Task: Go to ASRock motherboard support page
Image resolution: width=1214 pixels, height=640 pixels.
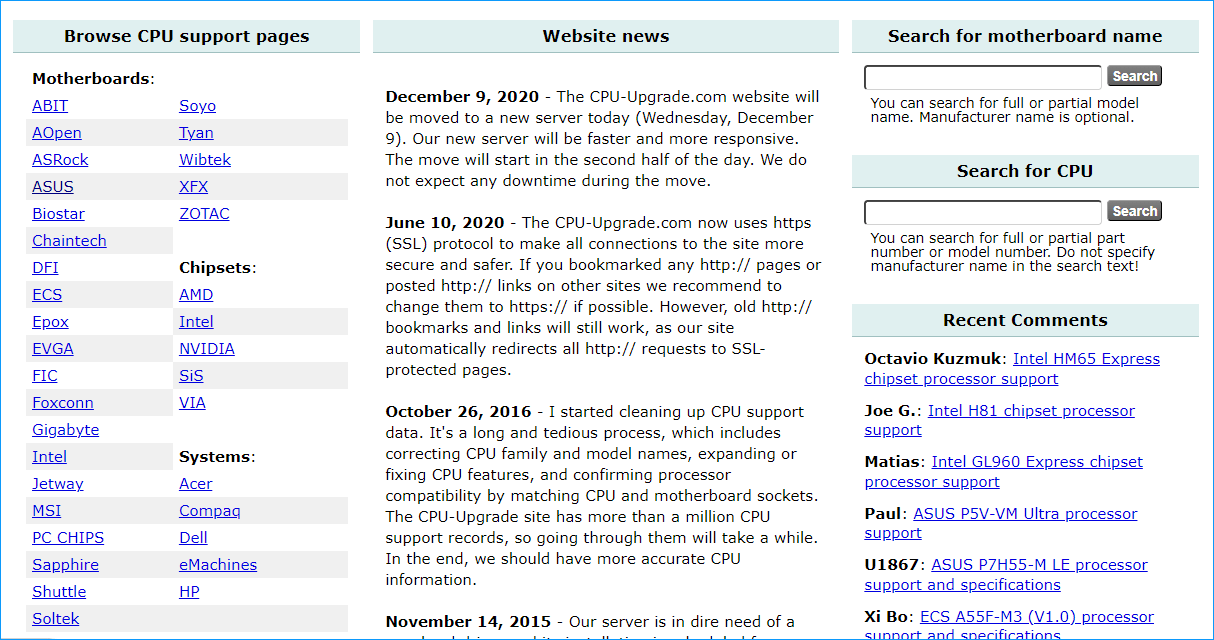Action: [x=60, y=160]
